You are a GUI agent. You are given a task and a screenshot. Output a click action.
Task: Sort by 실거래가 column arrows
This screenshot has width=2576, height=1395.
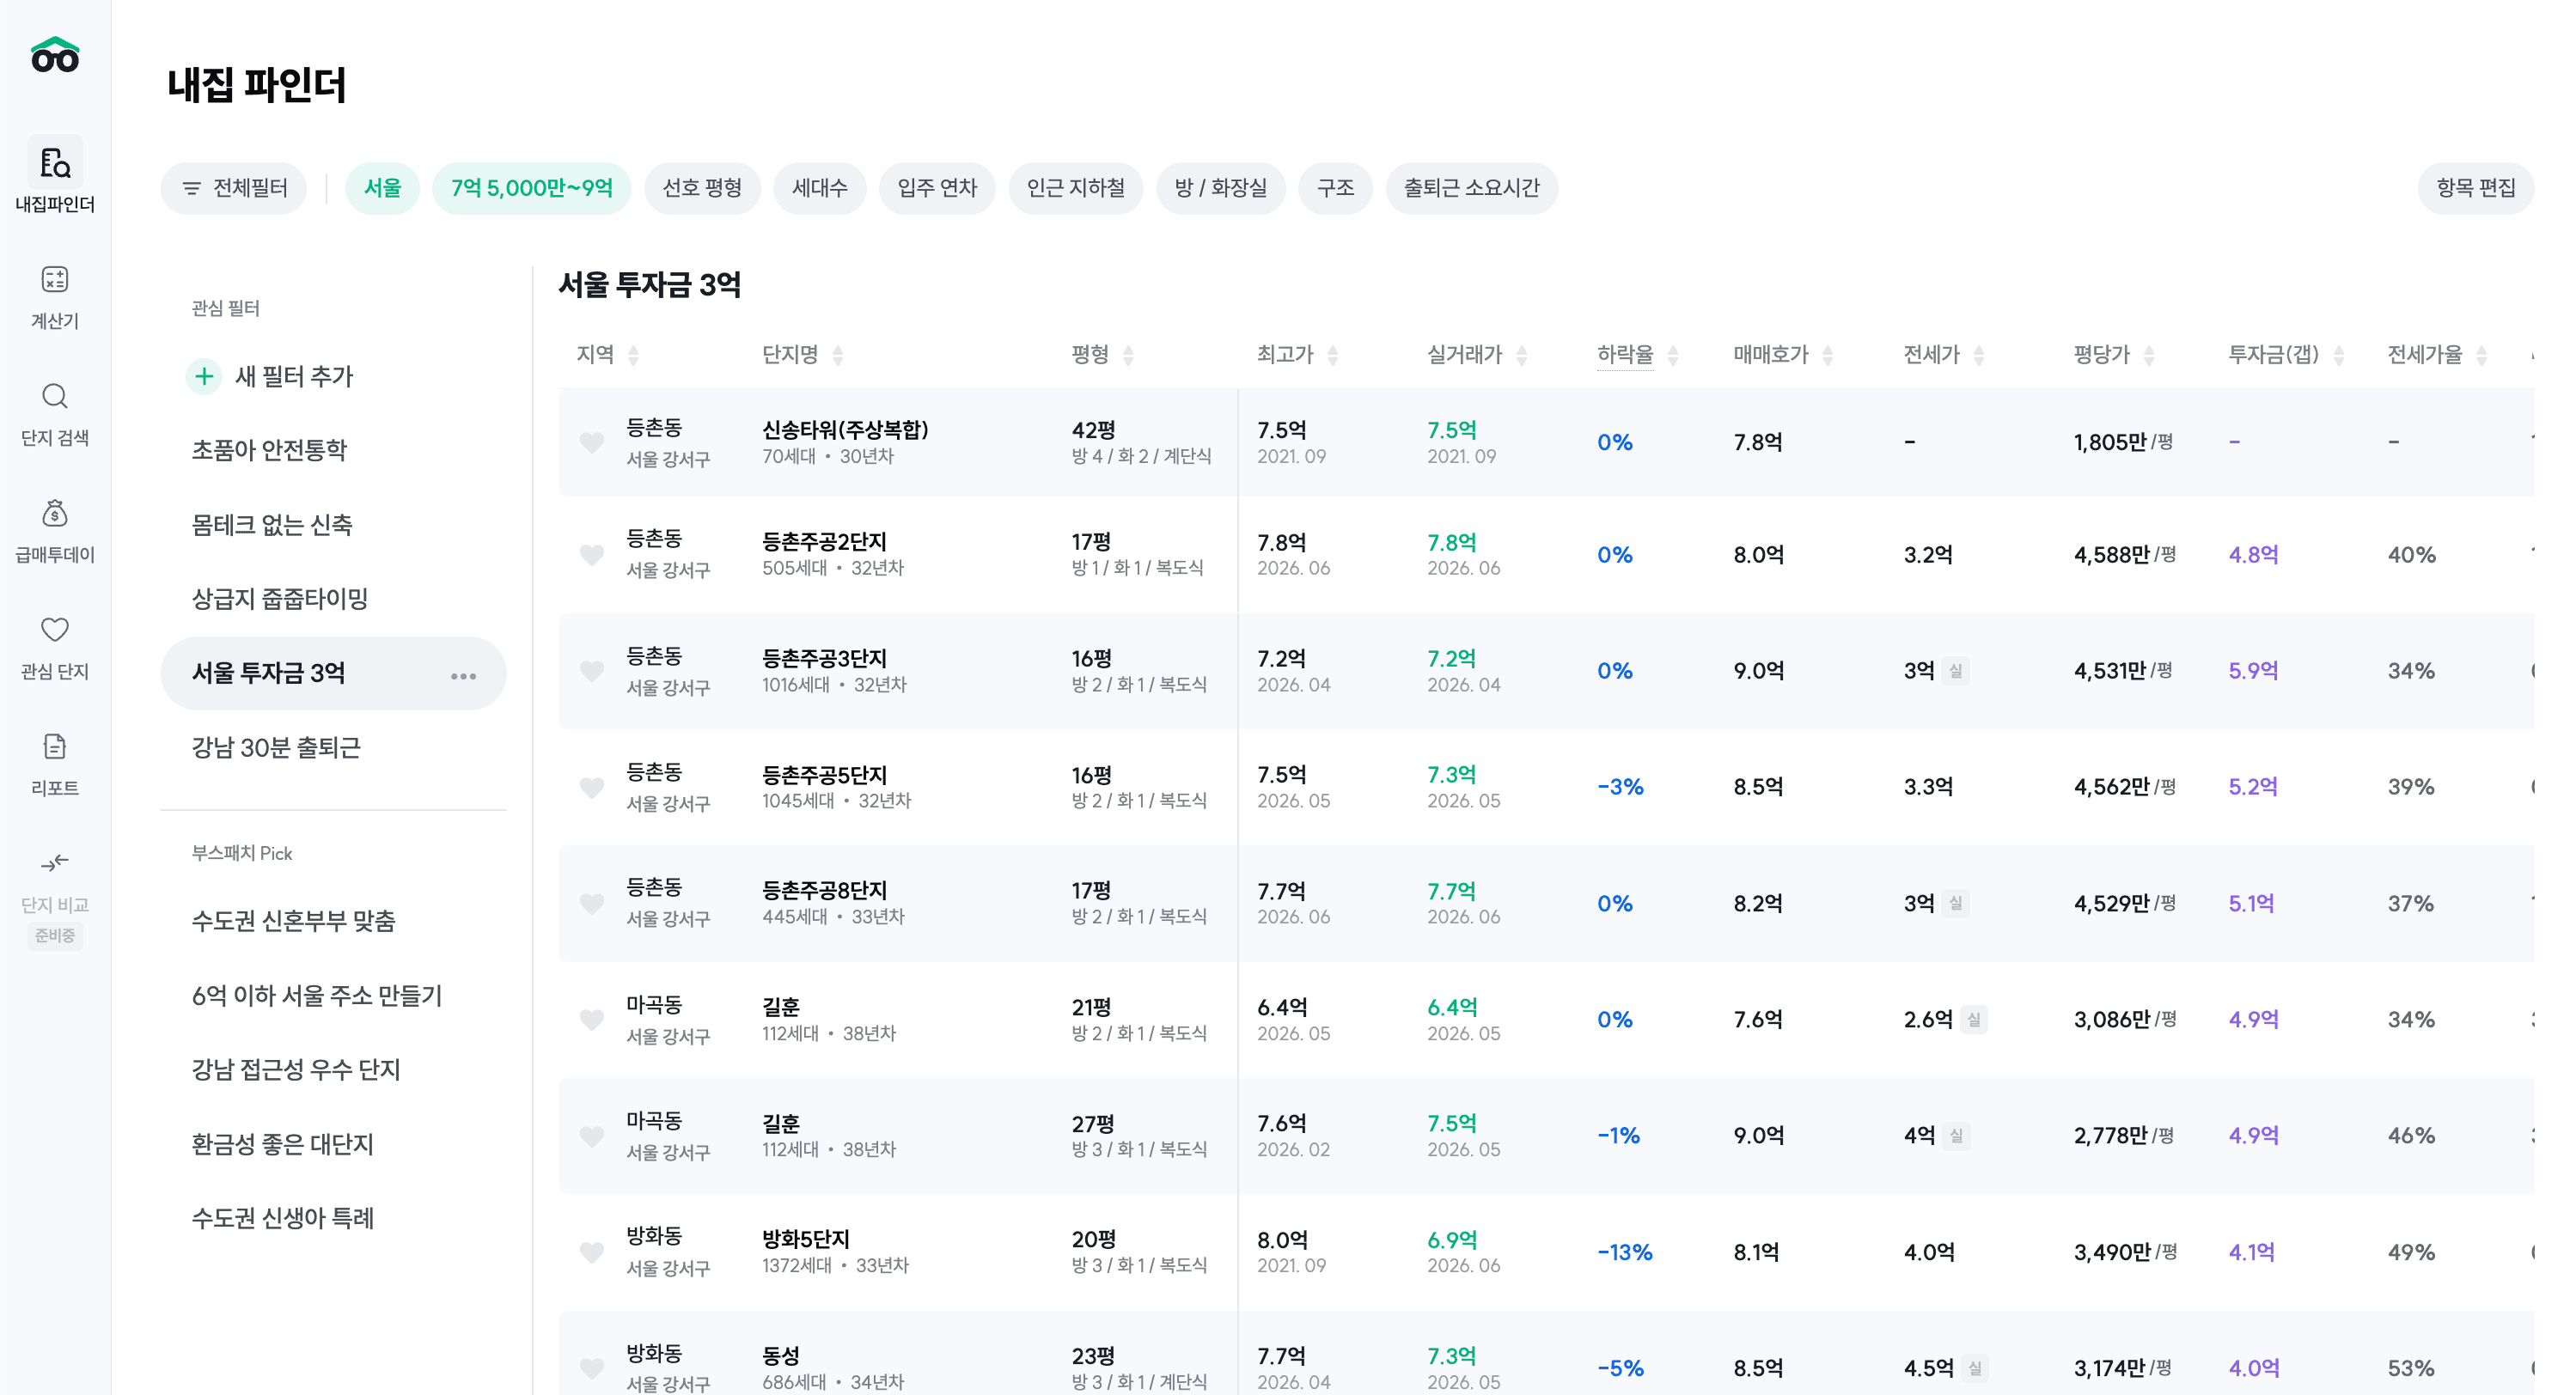1521,355
